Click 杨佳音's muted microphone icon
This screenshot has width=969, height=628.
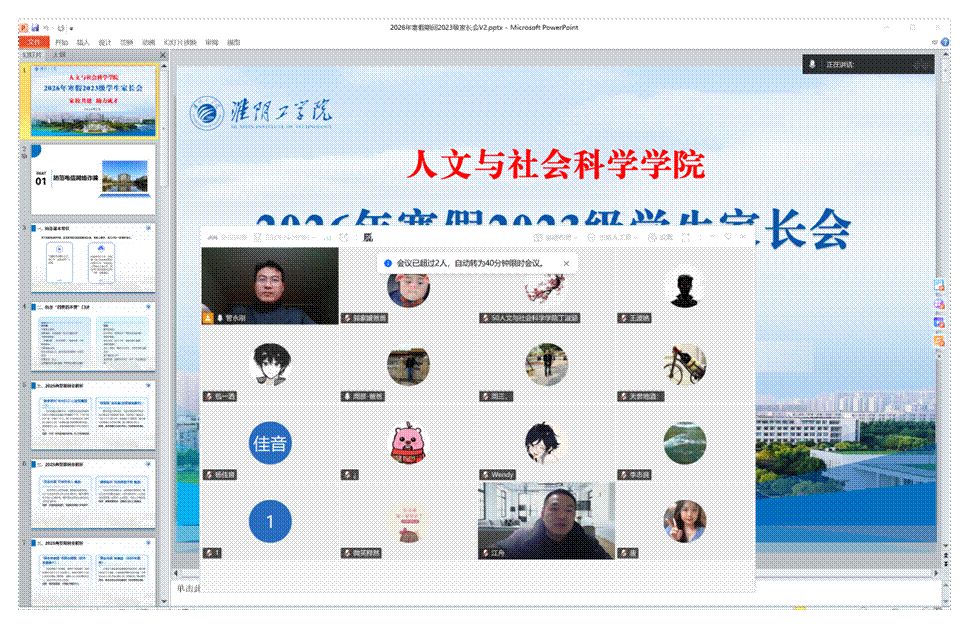tap(208, 474)
